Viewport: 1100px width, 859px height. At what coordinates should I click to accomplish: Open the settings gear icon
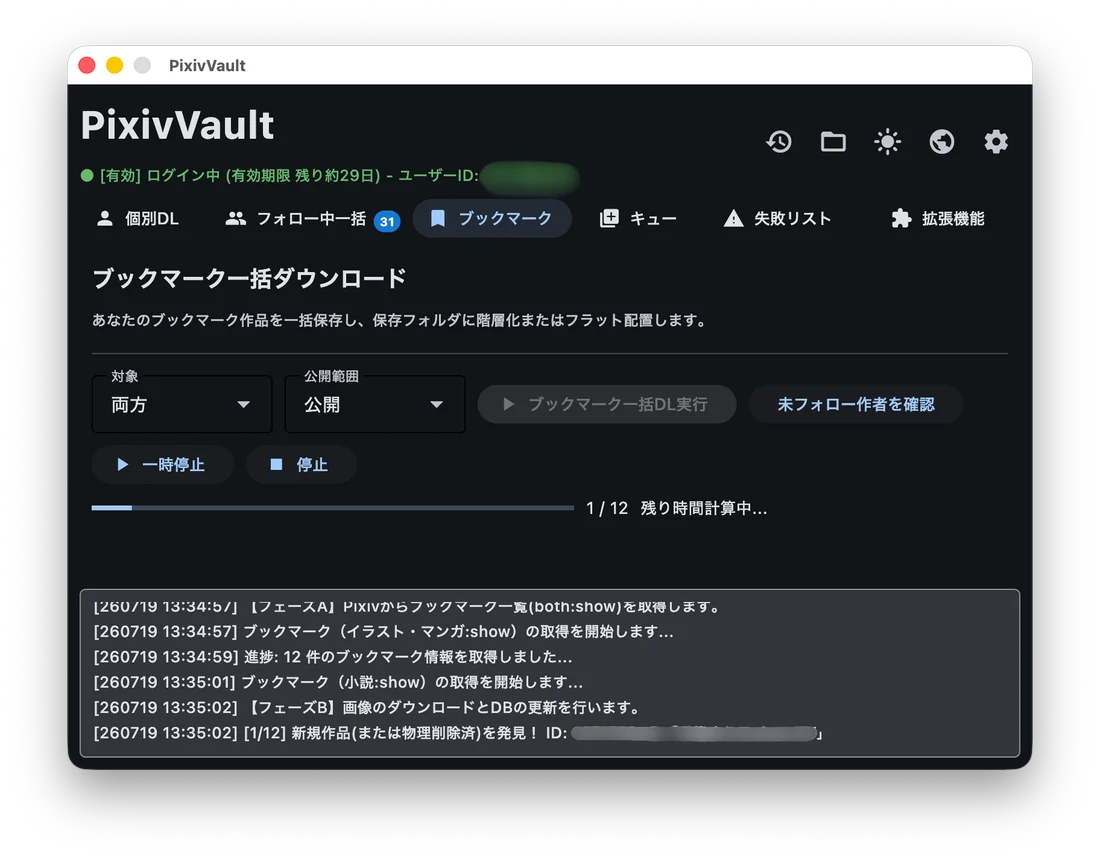[996, 142]
